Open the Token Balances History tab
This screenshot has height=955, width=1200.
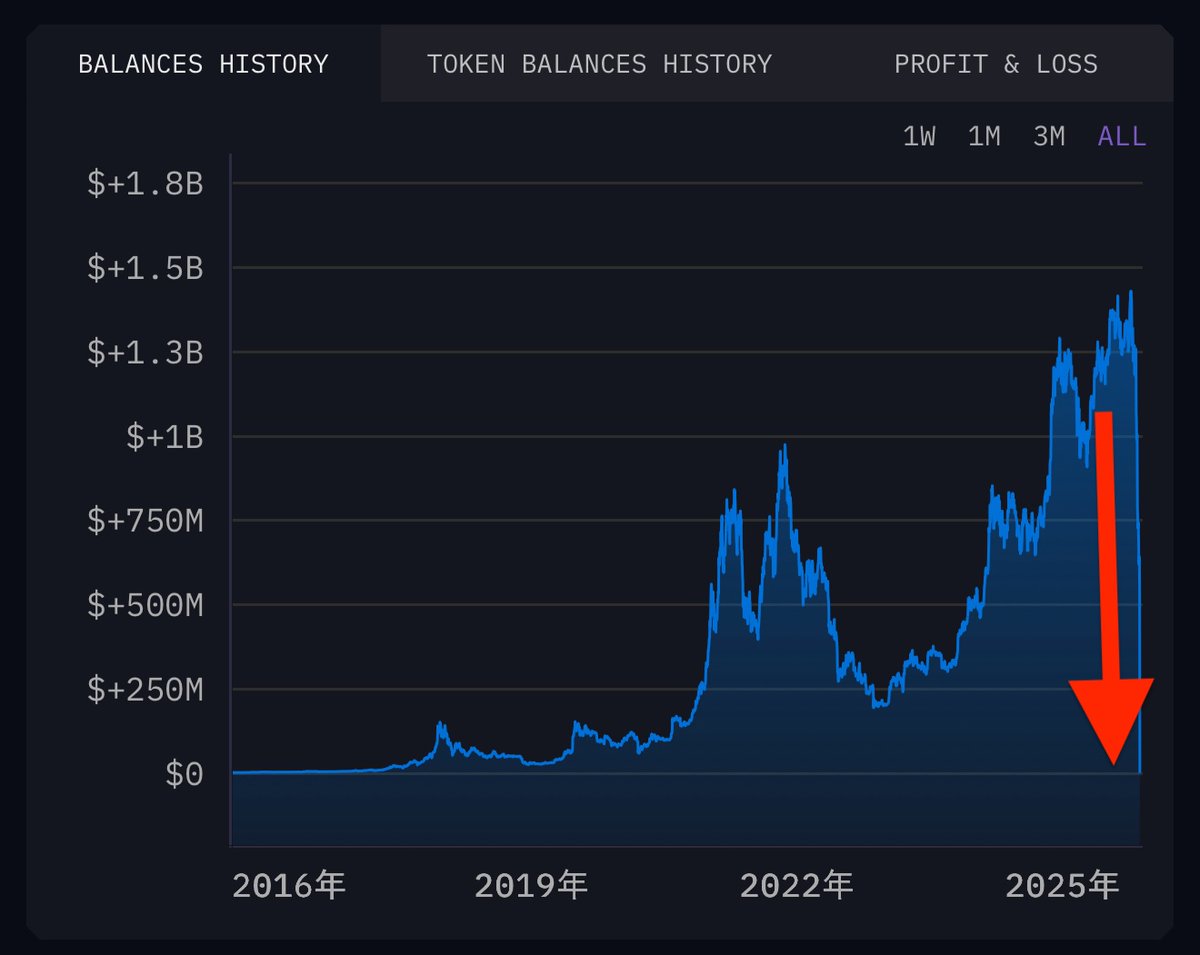point(599,65)
